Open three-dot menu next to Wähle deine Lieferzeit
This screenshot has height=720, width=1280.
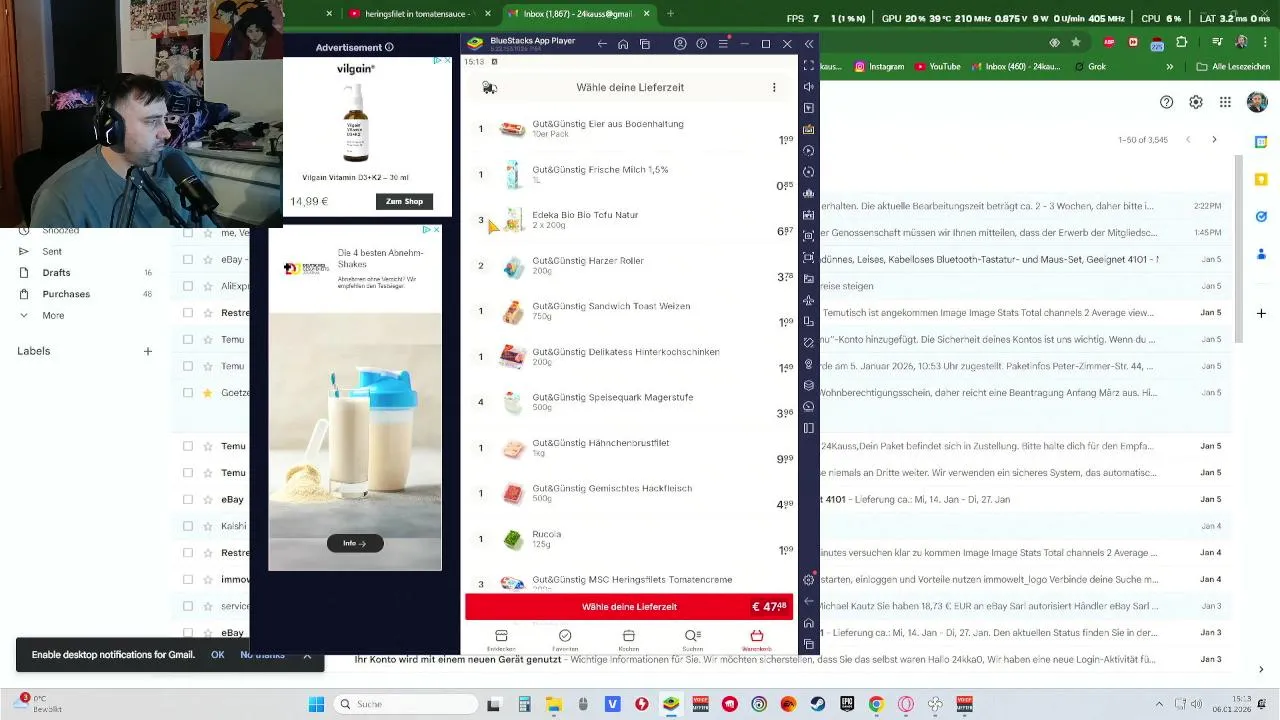[x=774, y=88]
